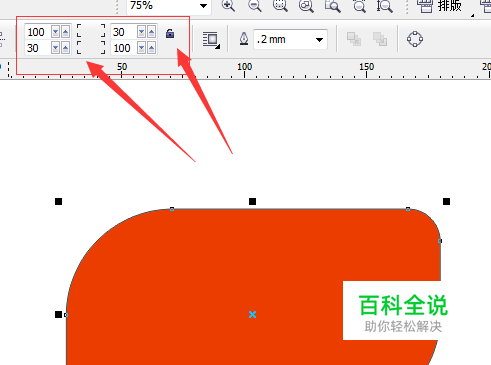
Task: Click the top-left black selection handle
Action: click(x=58, y=201)
